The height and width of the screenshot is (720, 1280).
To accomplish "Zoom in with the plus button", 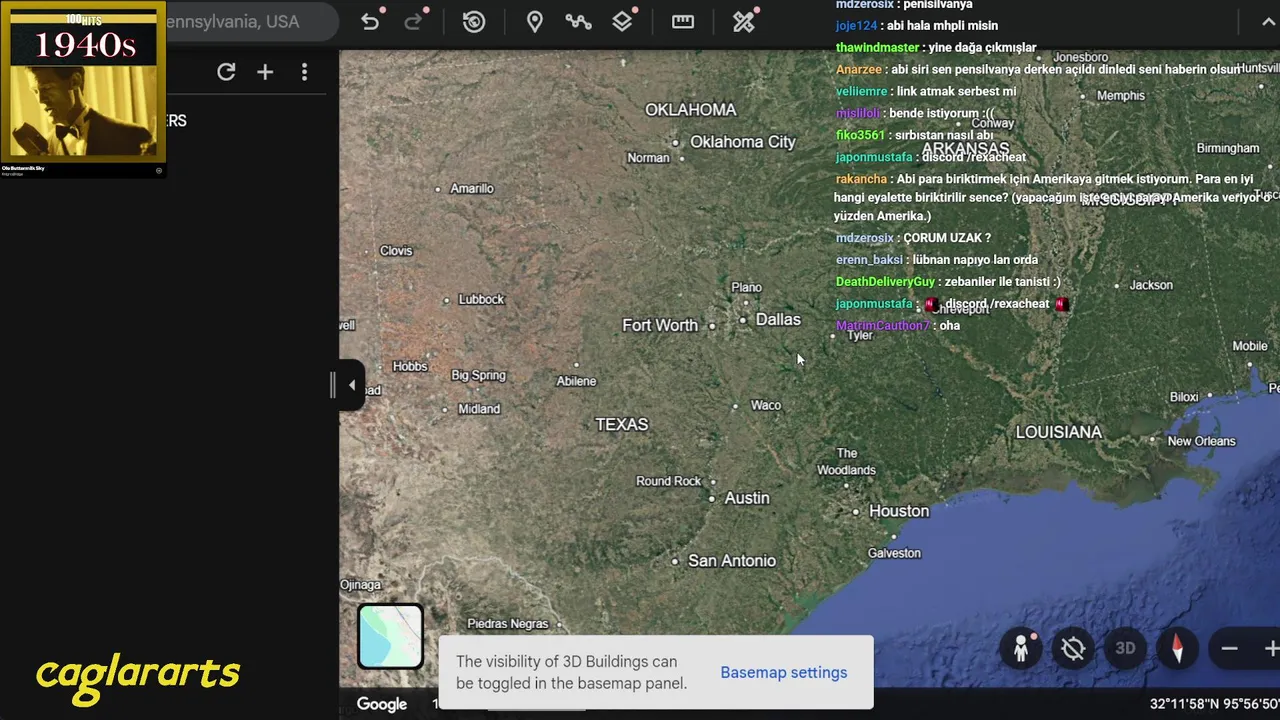I will pos(1271,649).
